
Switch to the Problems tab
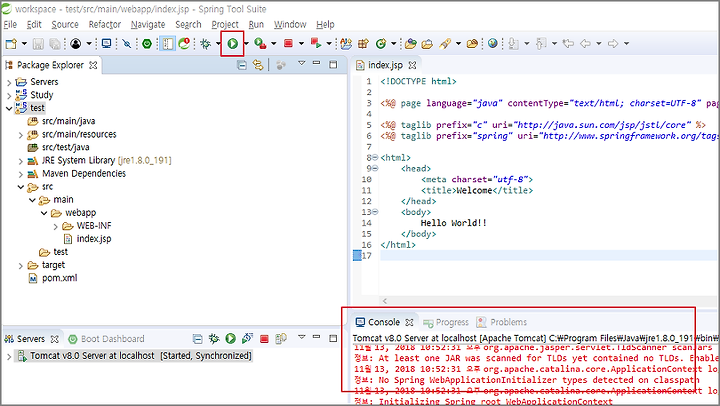(501, 322)
